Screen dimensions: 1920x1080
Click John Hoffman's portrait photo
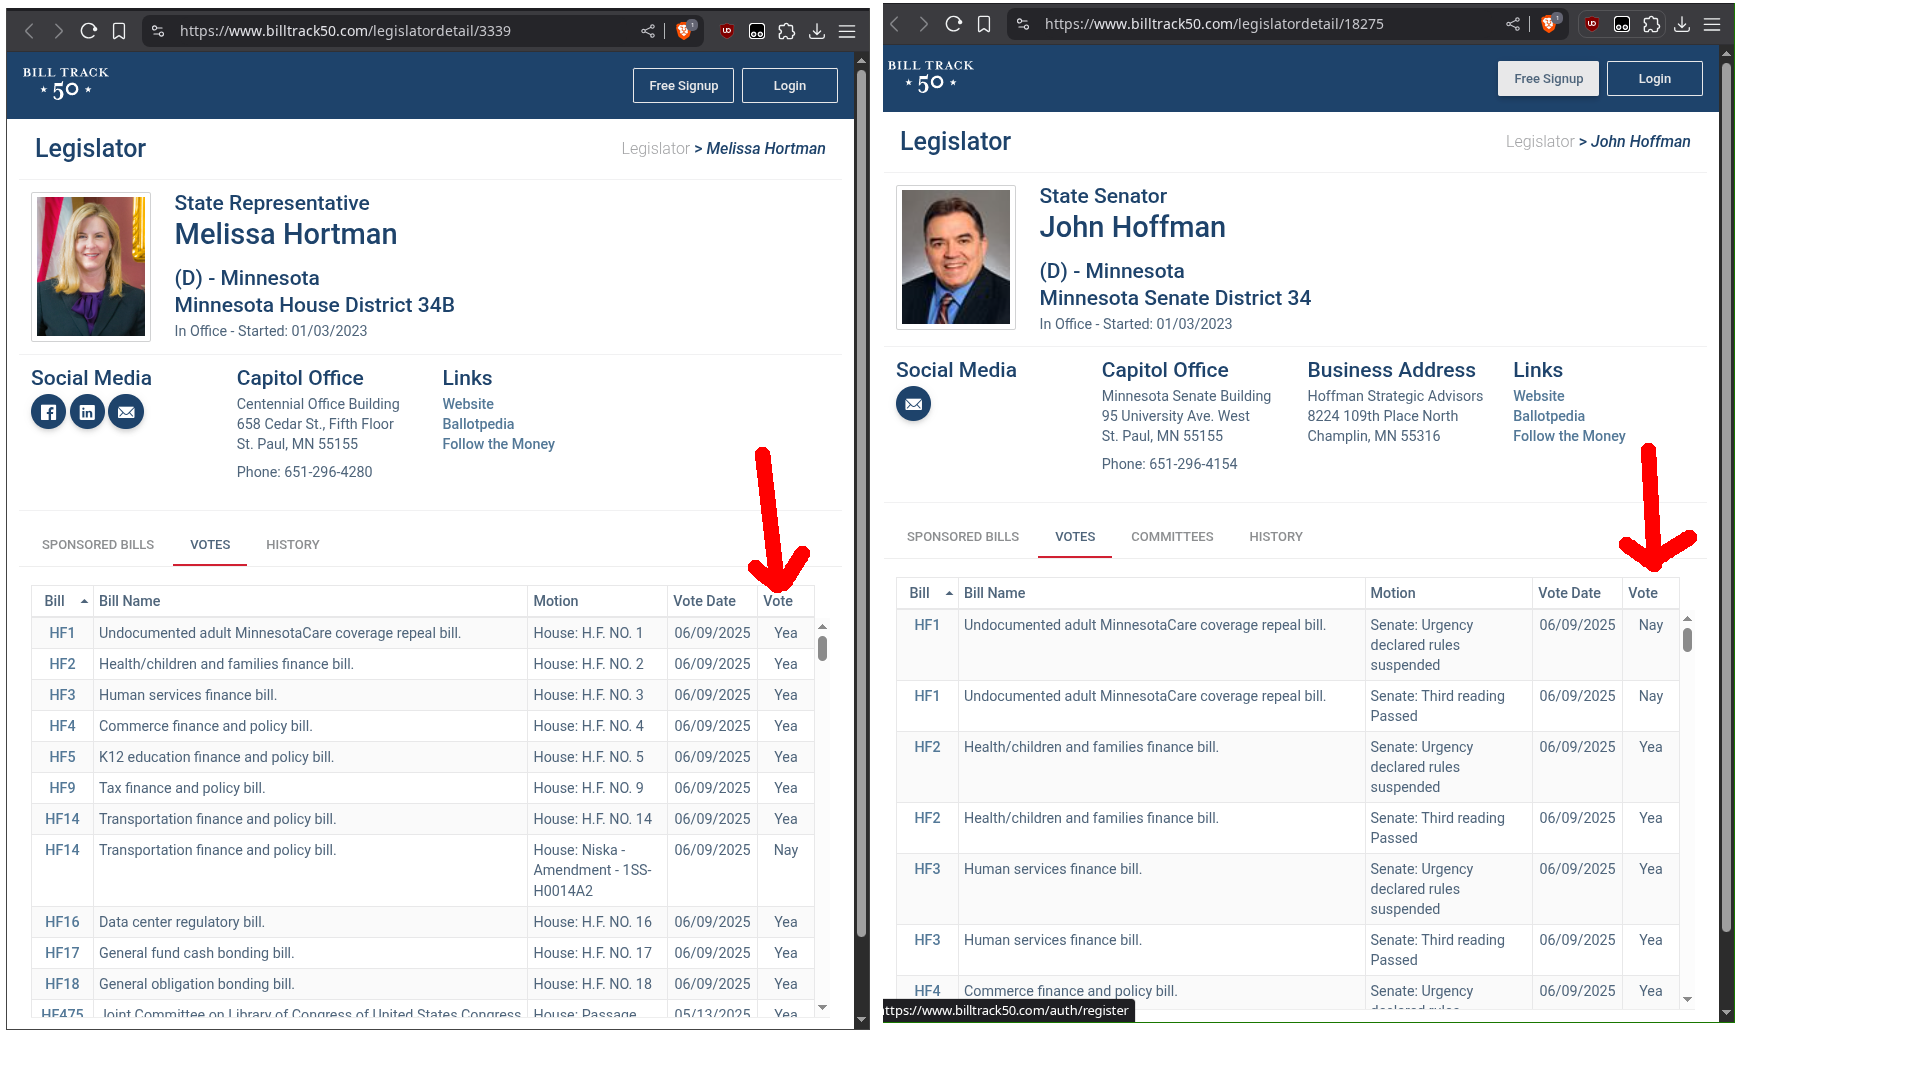point(956,258)
